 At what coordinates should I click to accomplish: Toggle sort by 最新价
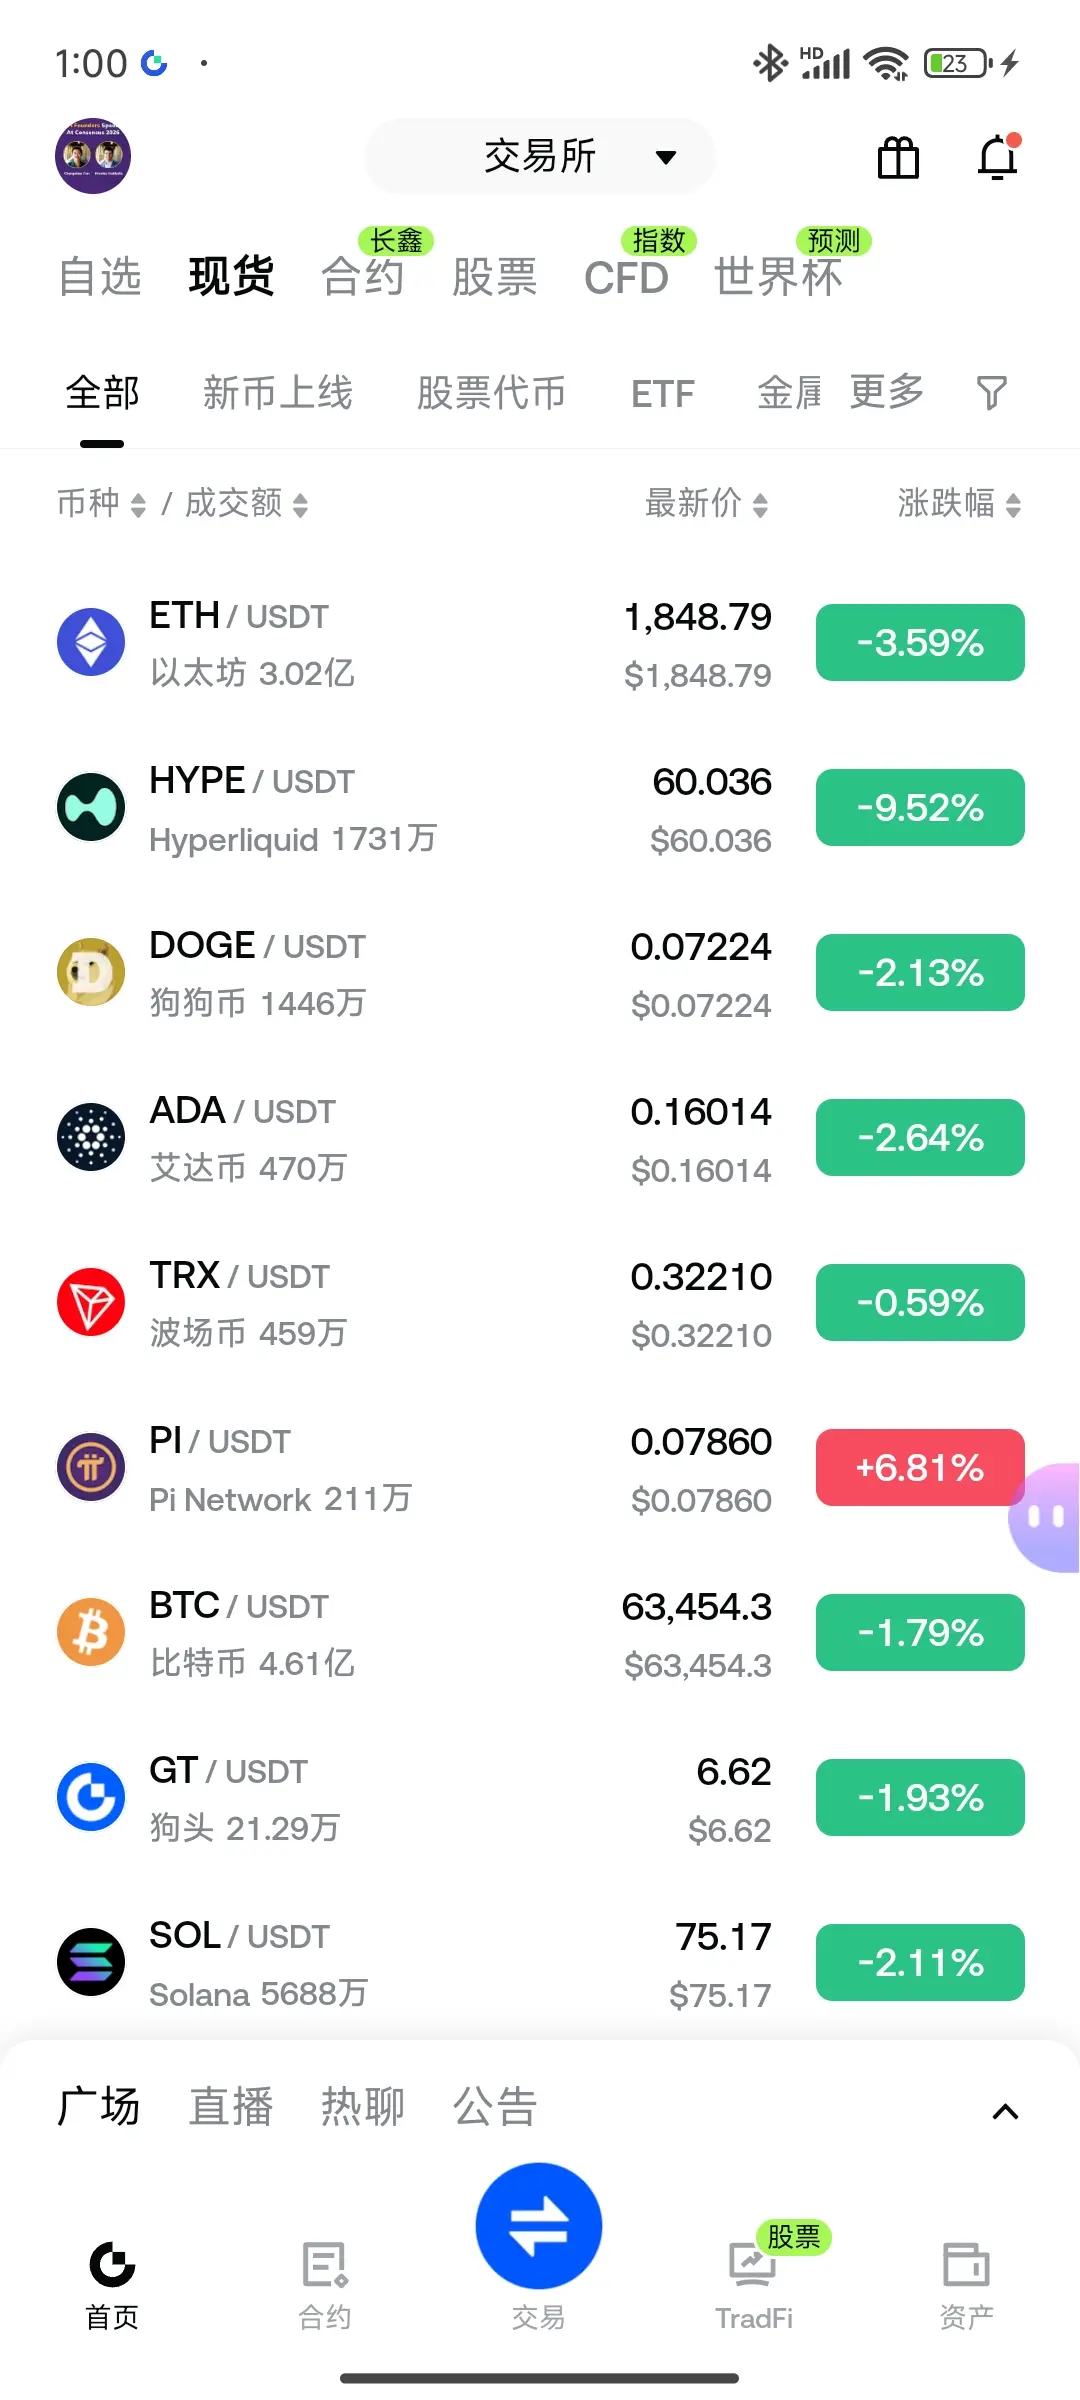click(707, 503)
